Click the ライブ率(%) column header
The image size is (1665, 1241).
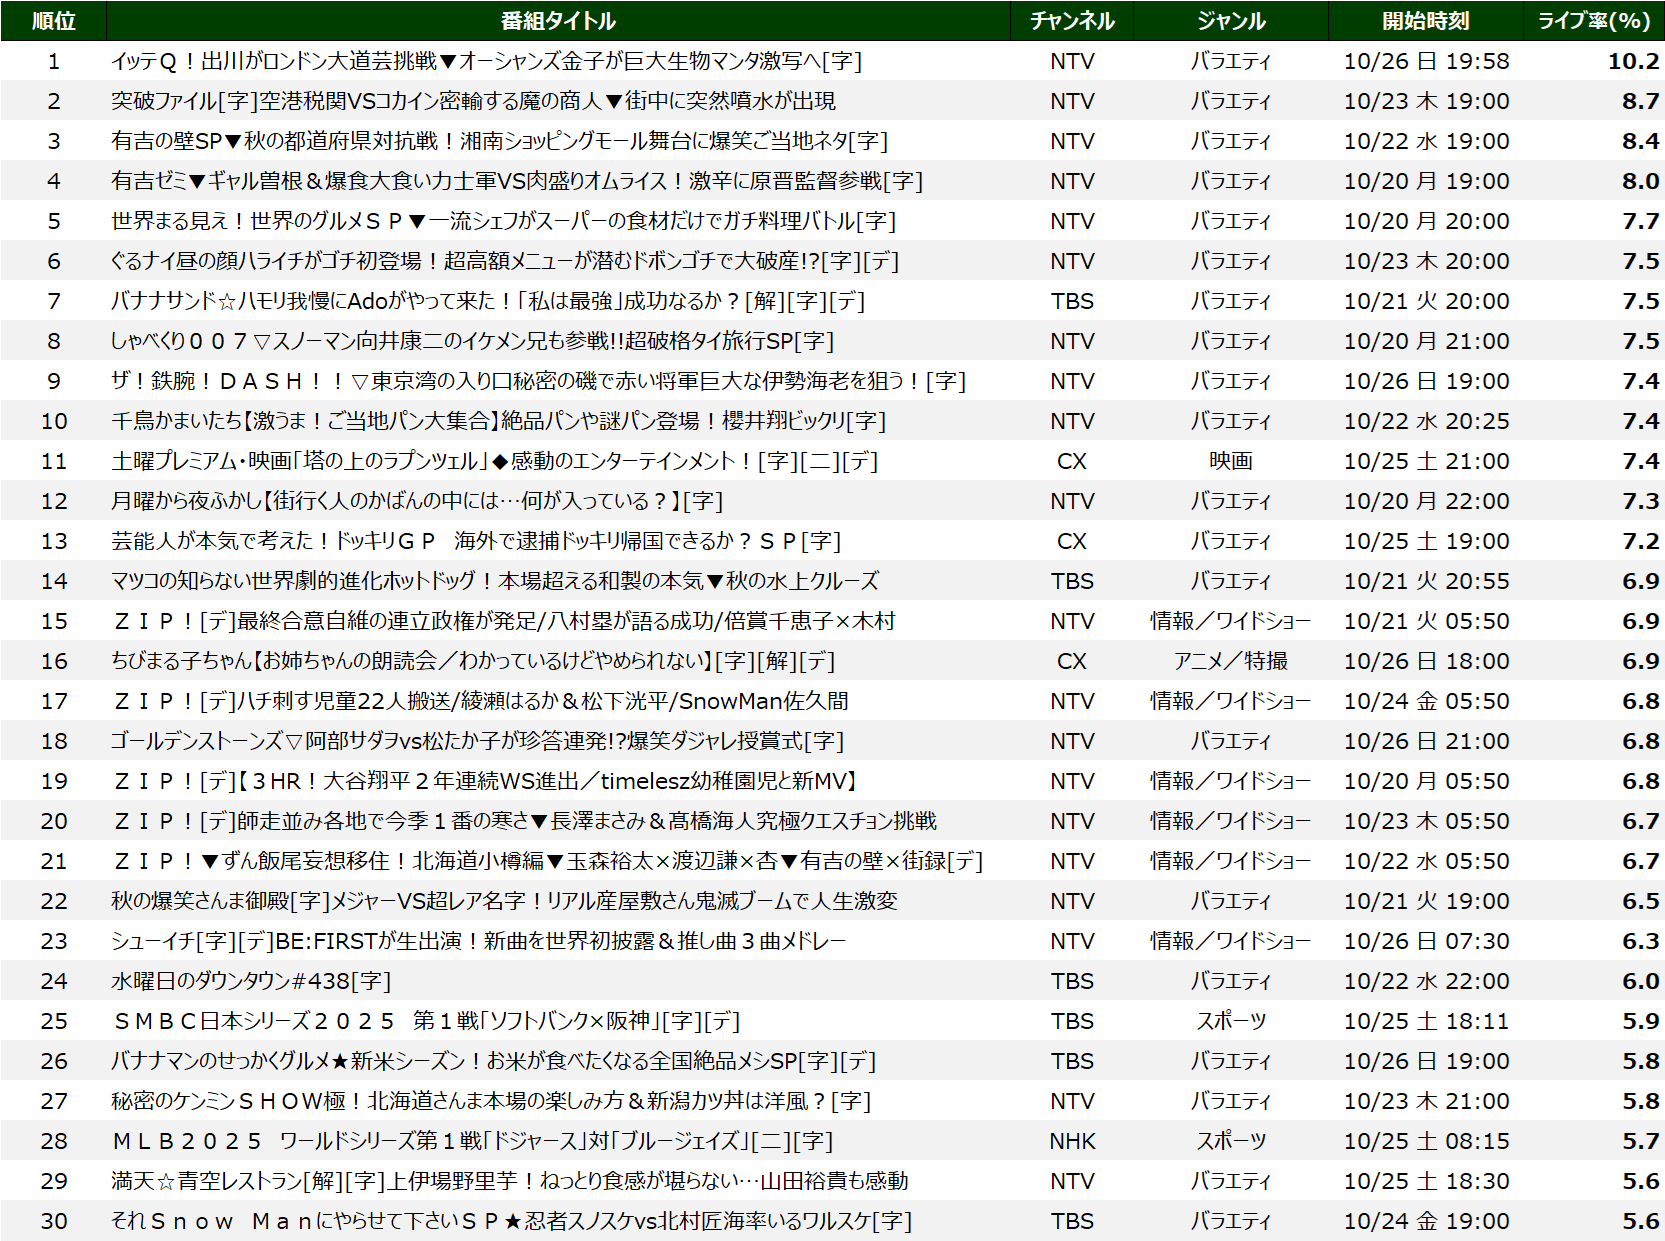(x=1593, y=21)
